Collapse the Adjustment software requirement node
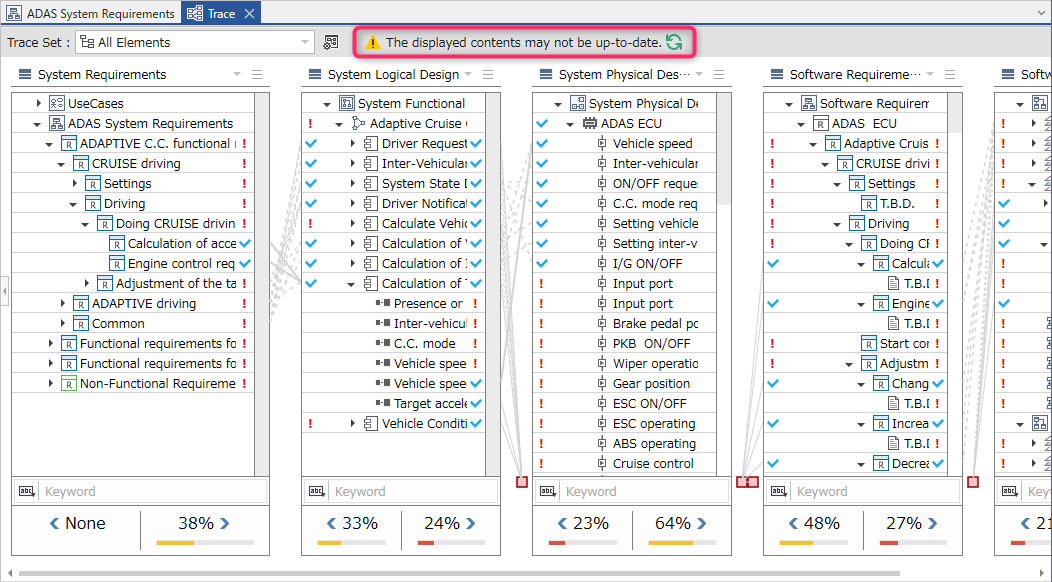Viewport: 1052px width, 582px height. click(849, 364)
